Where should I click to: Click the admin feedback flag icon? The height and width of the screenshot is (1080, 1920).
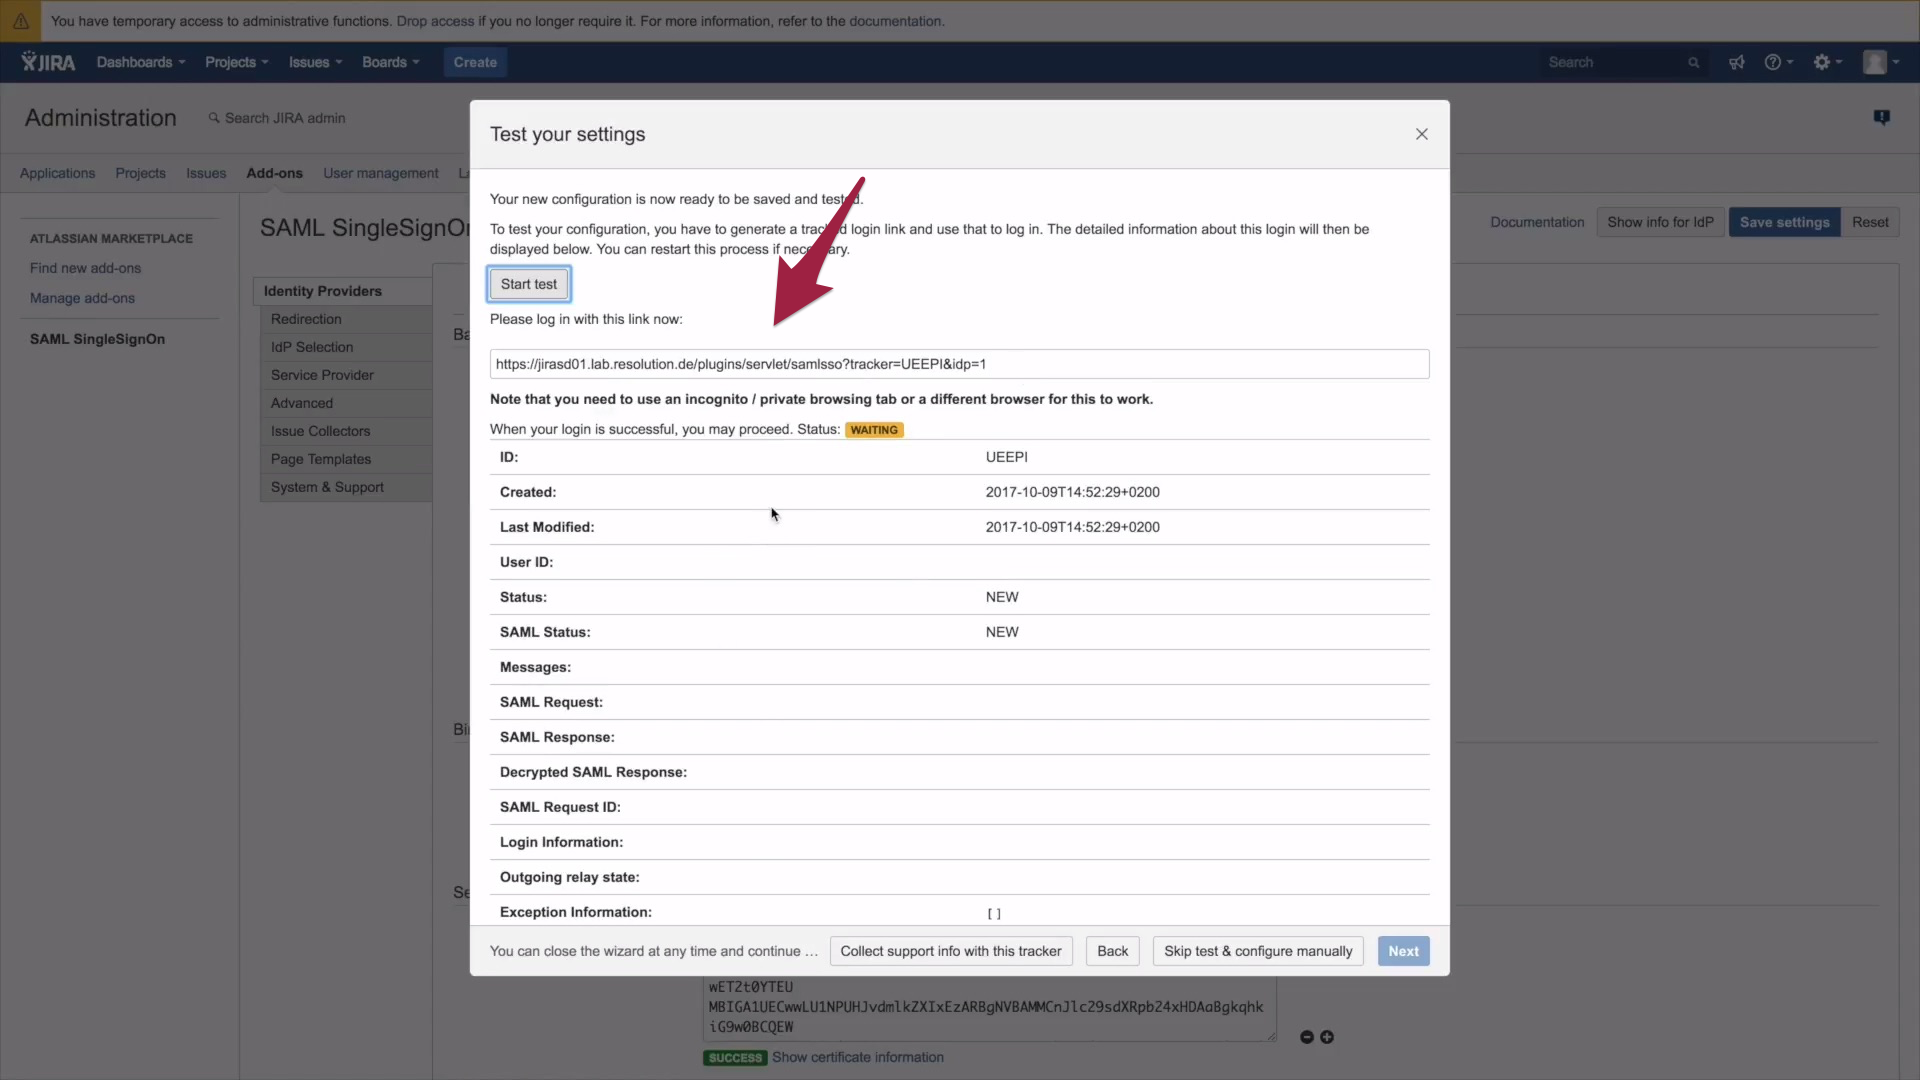(x=1881, y=118)
